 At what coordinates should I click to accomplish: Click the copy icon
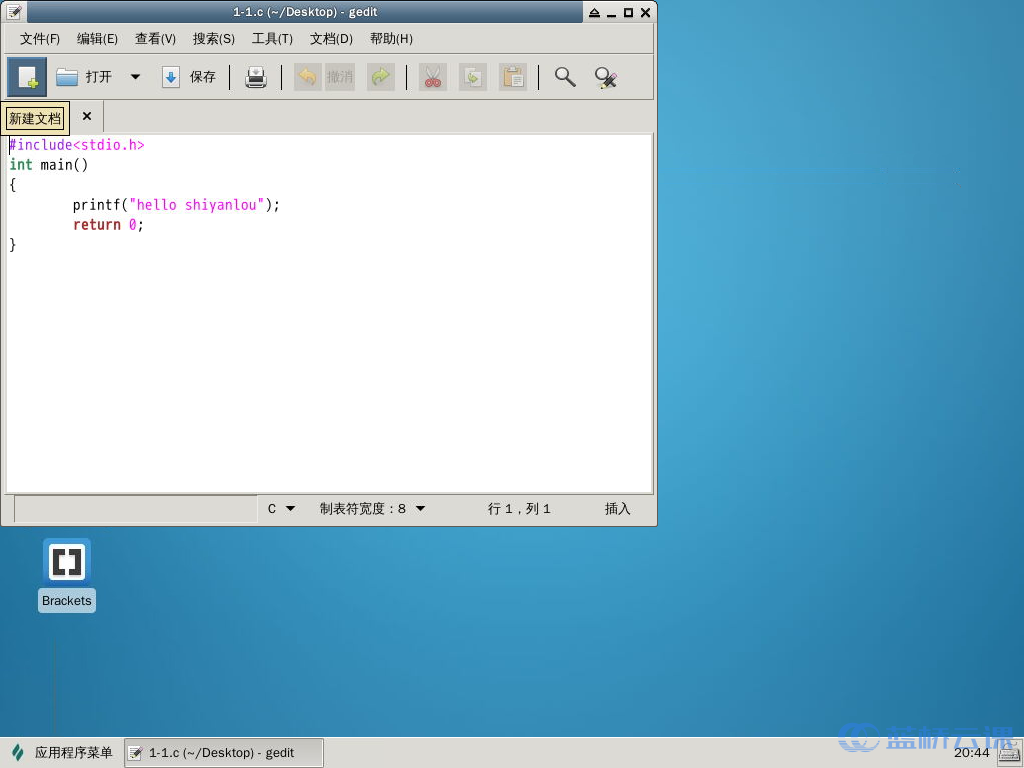tap(473, 77)
